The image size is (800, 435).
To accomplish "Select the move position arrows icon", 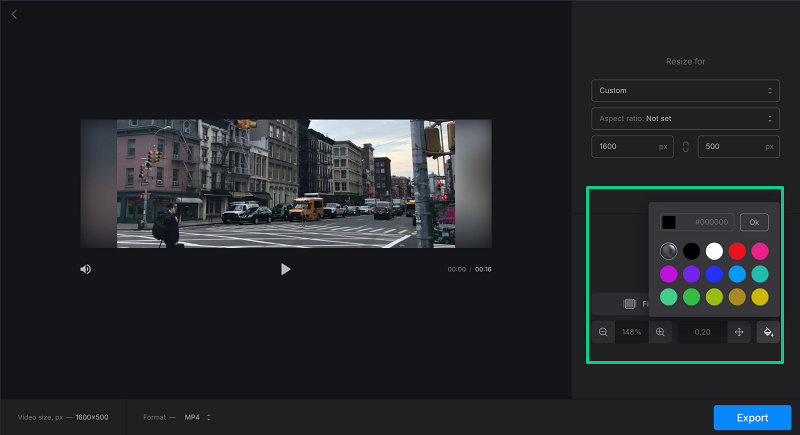I will click(739, 332).
